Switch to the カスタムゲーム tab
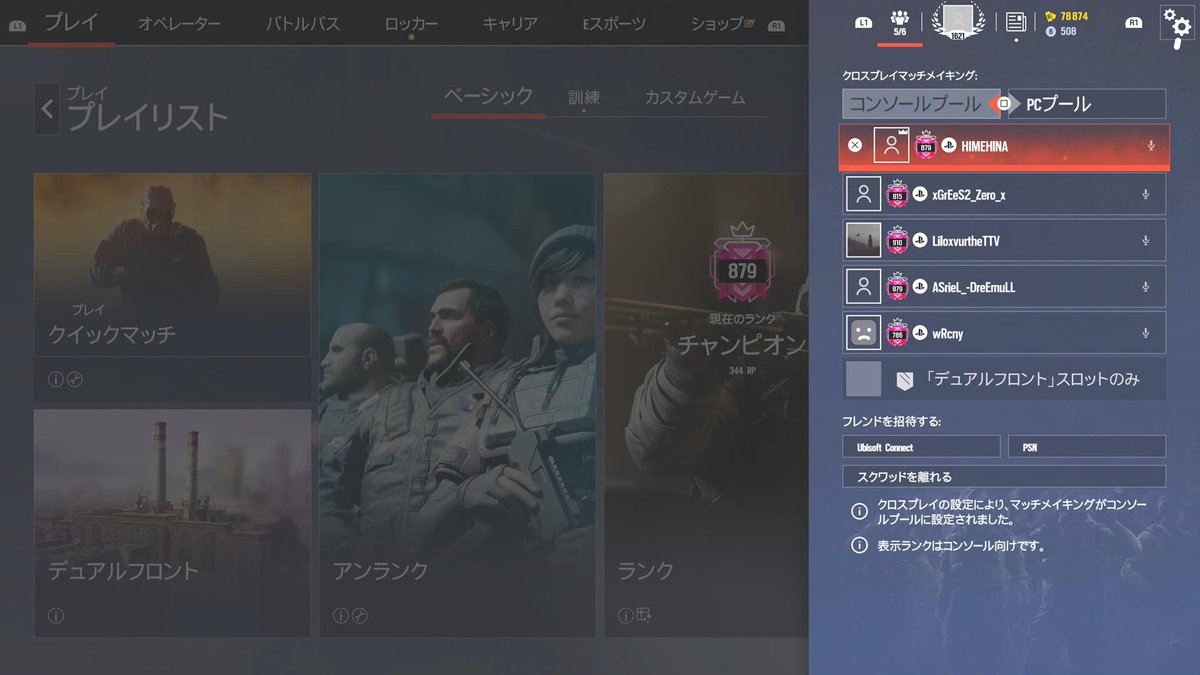1200x675 pixels. [695, 97]
